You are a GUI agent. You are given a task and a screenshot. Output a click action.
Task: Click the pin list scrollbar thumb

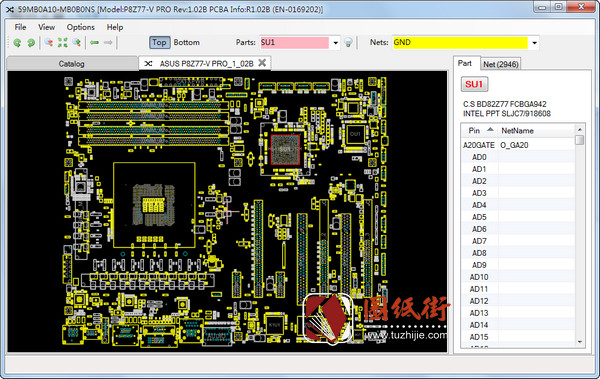[x=580, y=140]
